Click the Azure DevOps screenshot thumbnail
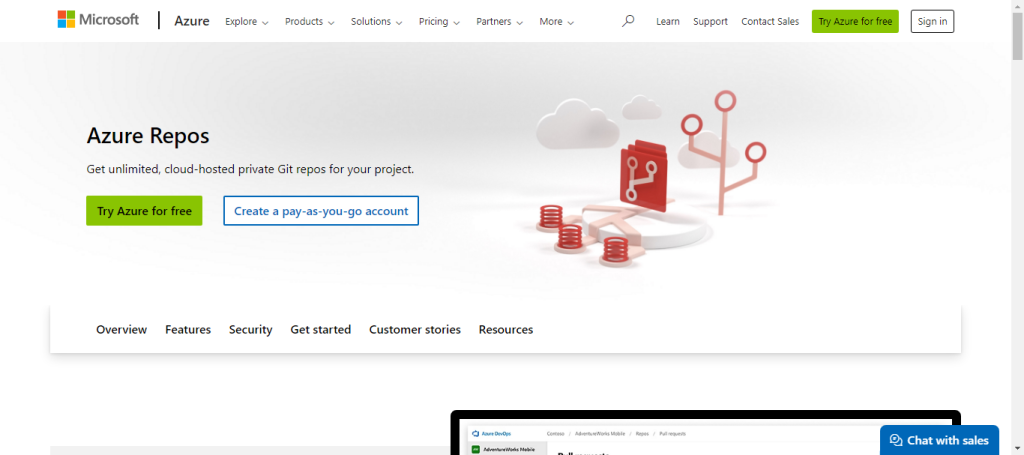 click(705, 433)
